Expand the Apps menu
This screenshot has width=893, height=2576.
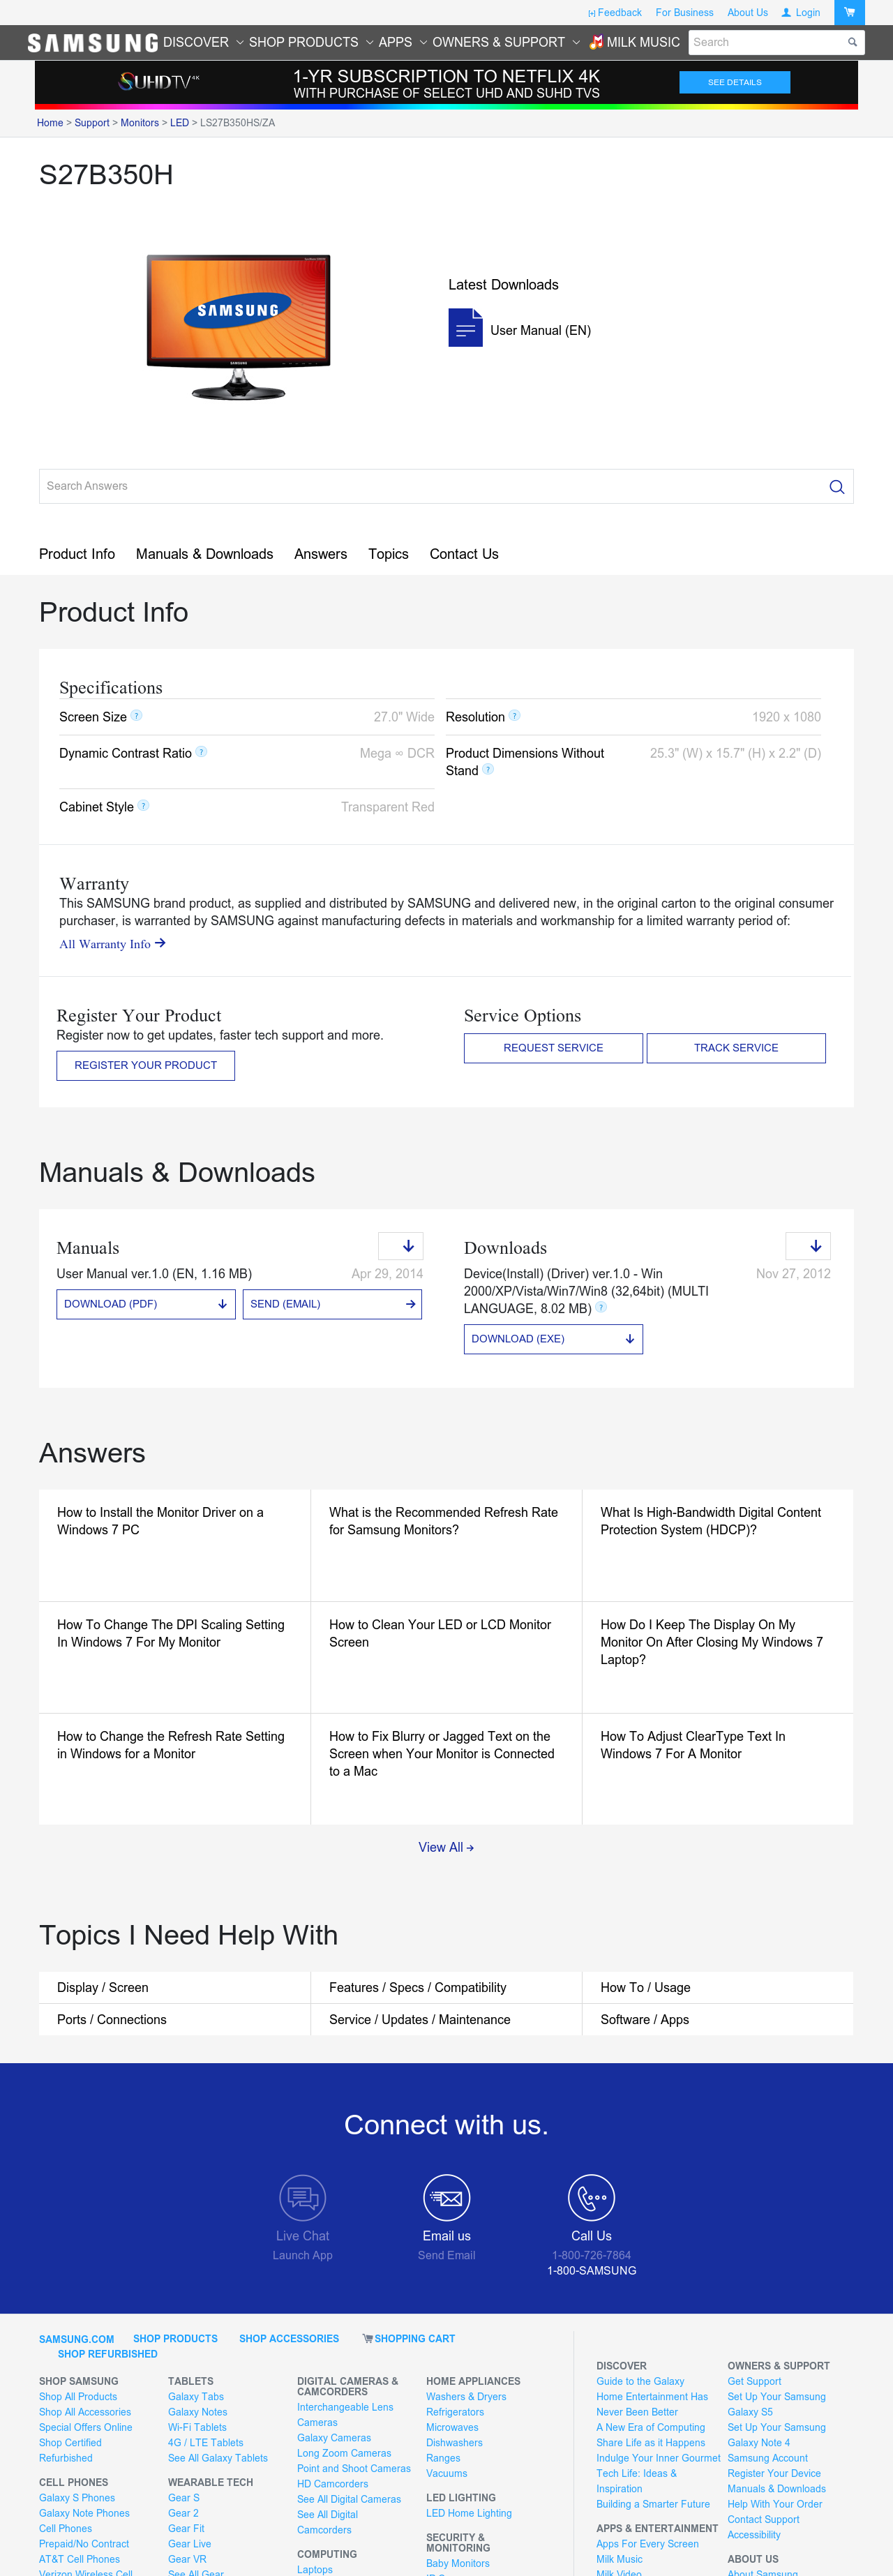click(x=402, y=42)
